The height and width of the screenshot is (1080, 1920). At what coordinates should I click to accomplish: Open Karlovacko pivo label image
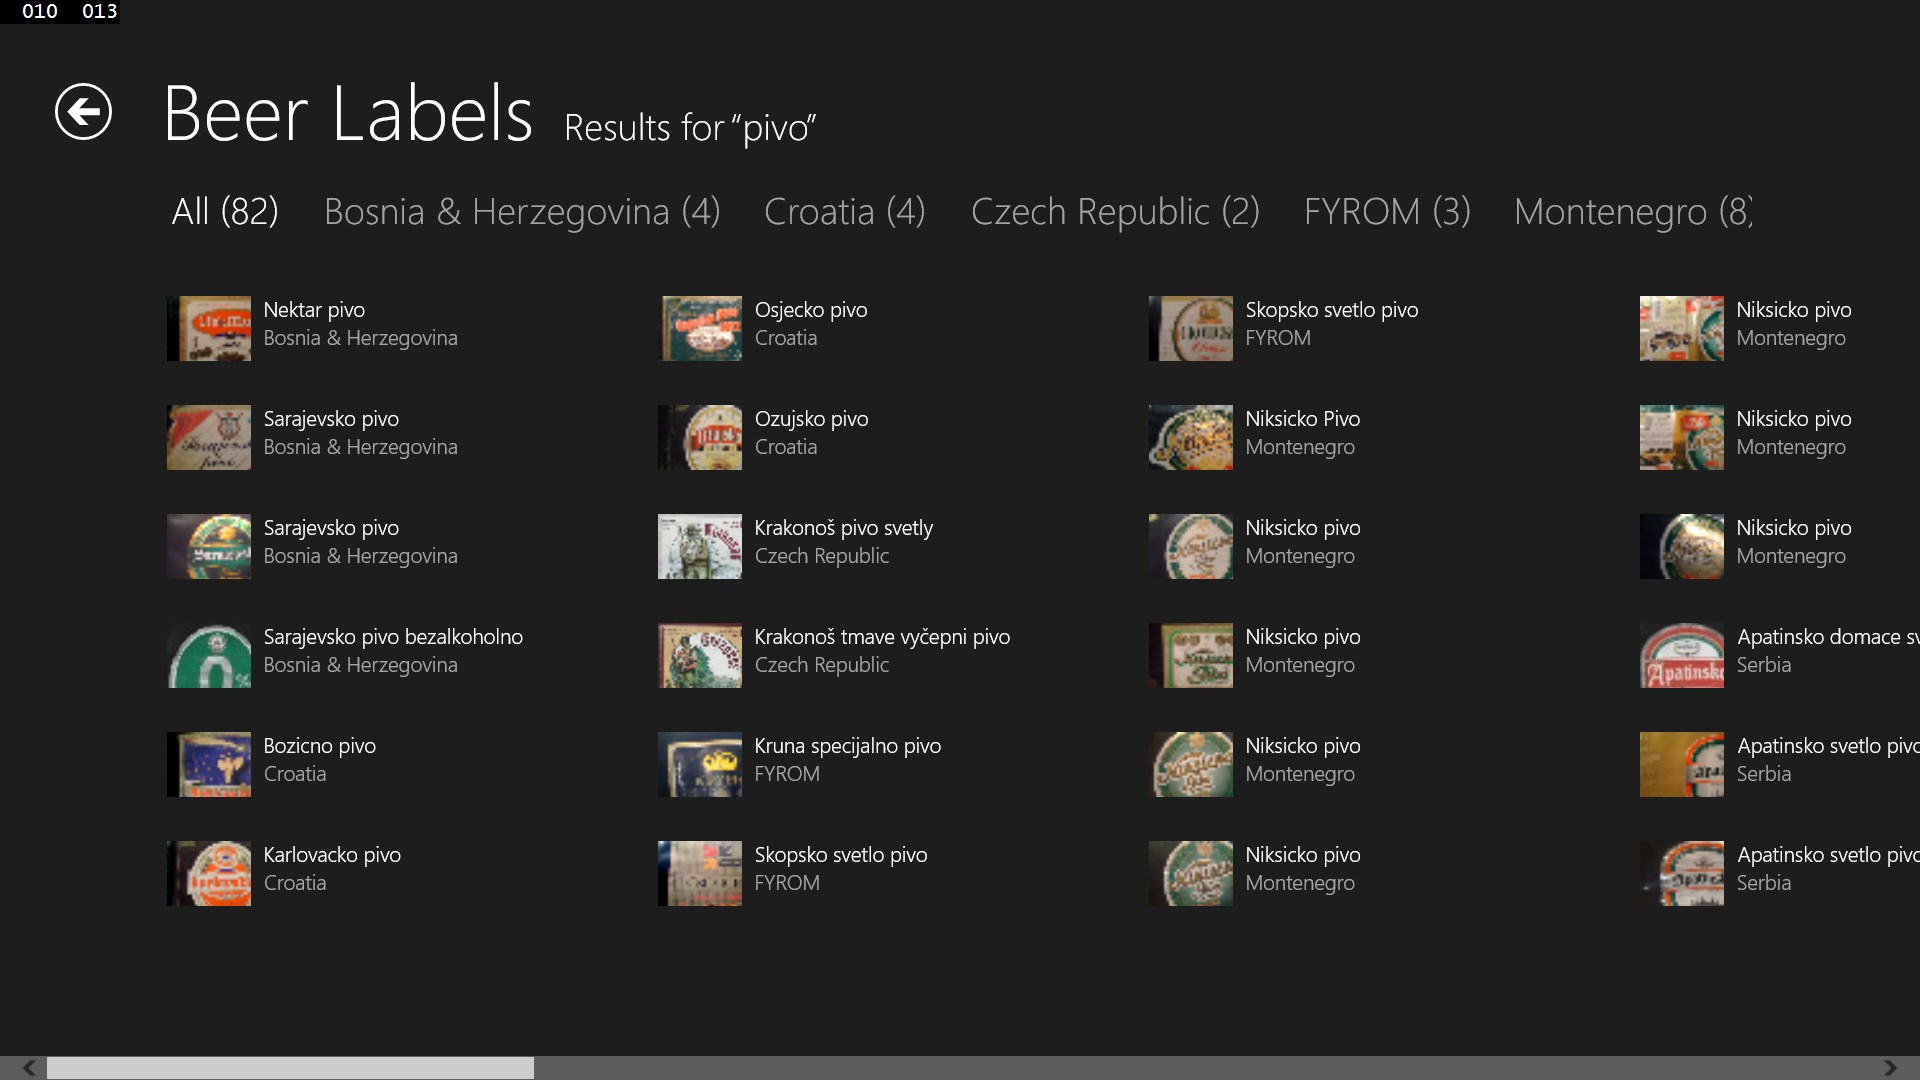tap(208, 873)
